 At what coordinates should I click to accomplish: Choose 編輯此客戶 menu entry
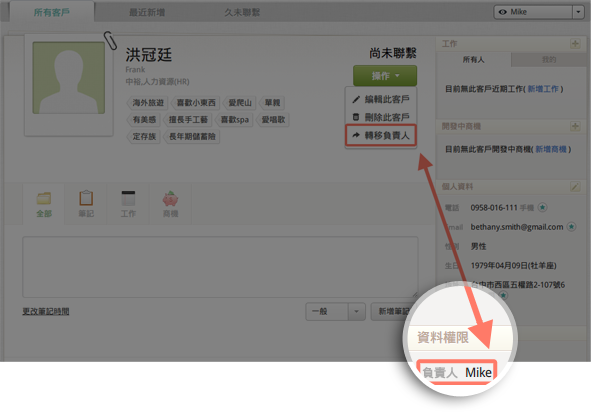(x=381, y=99)
